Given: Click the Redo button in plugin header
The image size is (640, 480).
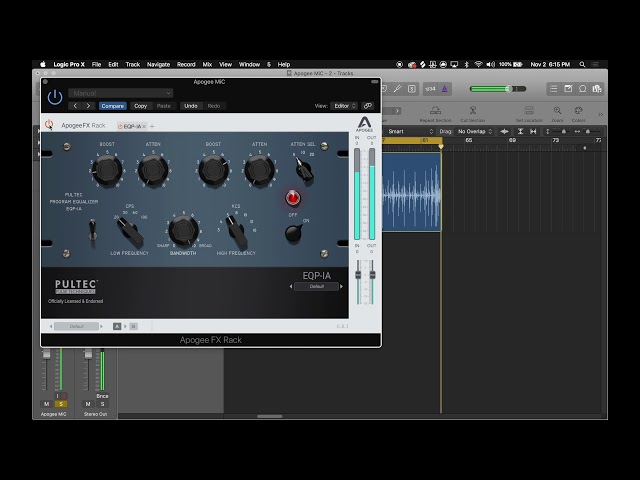Looking at the screenshot, I should [213, 106].
